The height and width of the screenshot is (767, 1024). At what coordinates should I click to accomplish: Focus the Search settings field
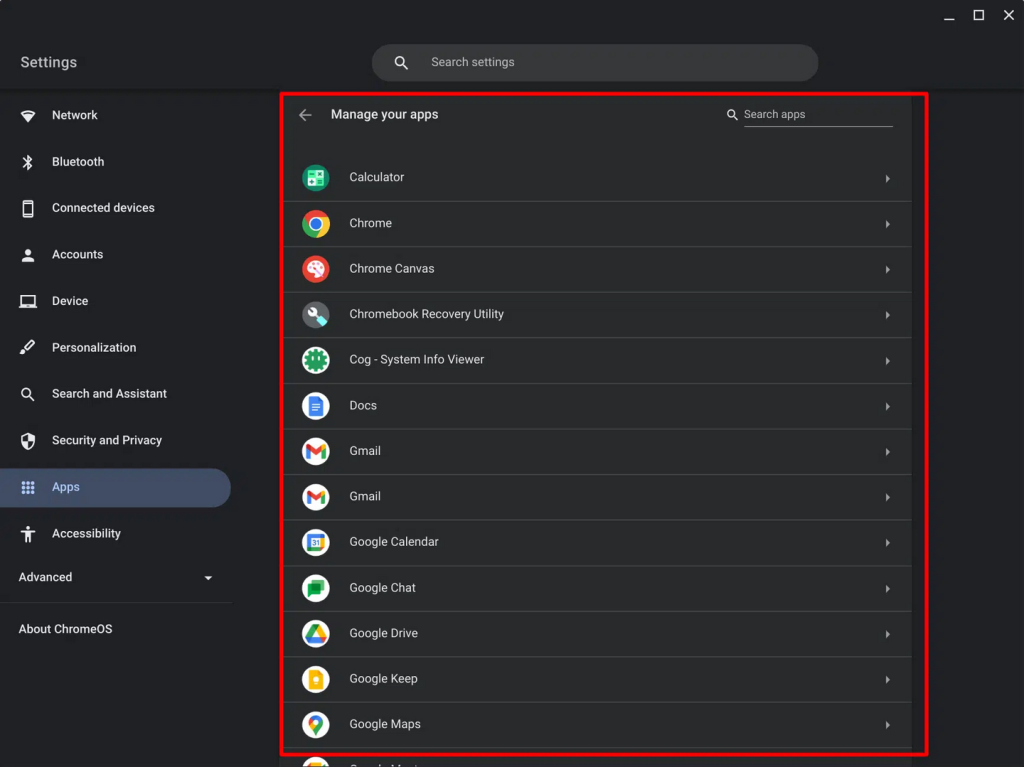[x=595, y=63]
